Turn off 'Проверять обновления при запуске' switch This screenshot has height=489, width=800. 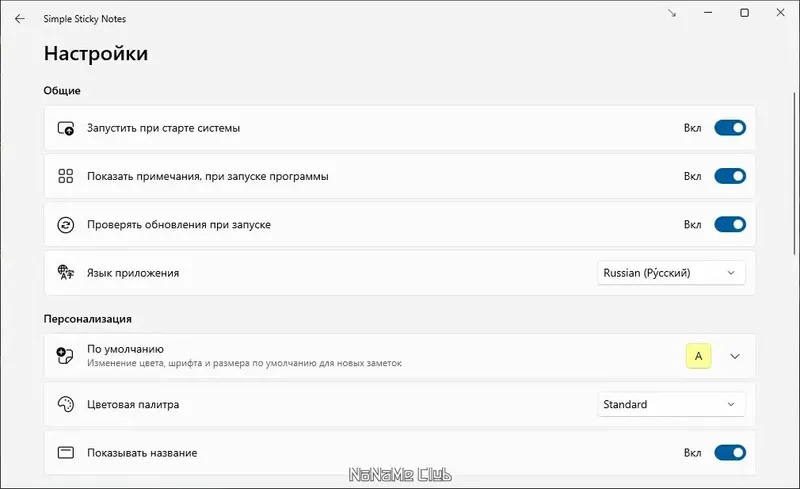pyautogui.click(x=730, y=225)
